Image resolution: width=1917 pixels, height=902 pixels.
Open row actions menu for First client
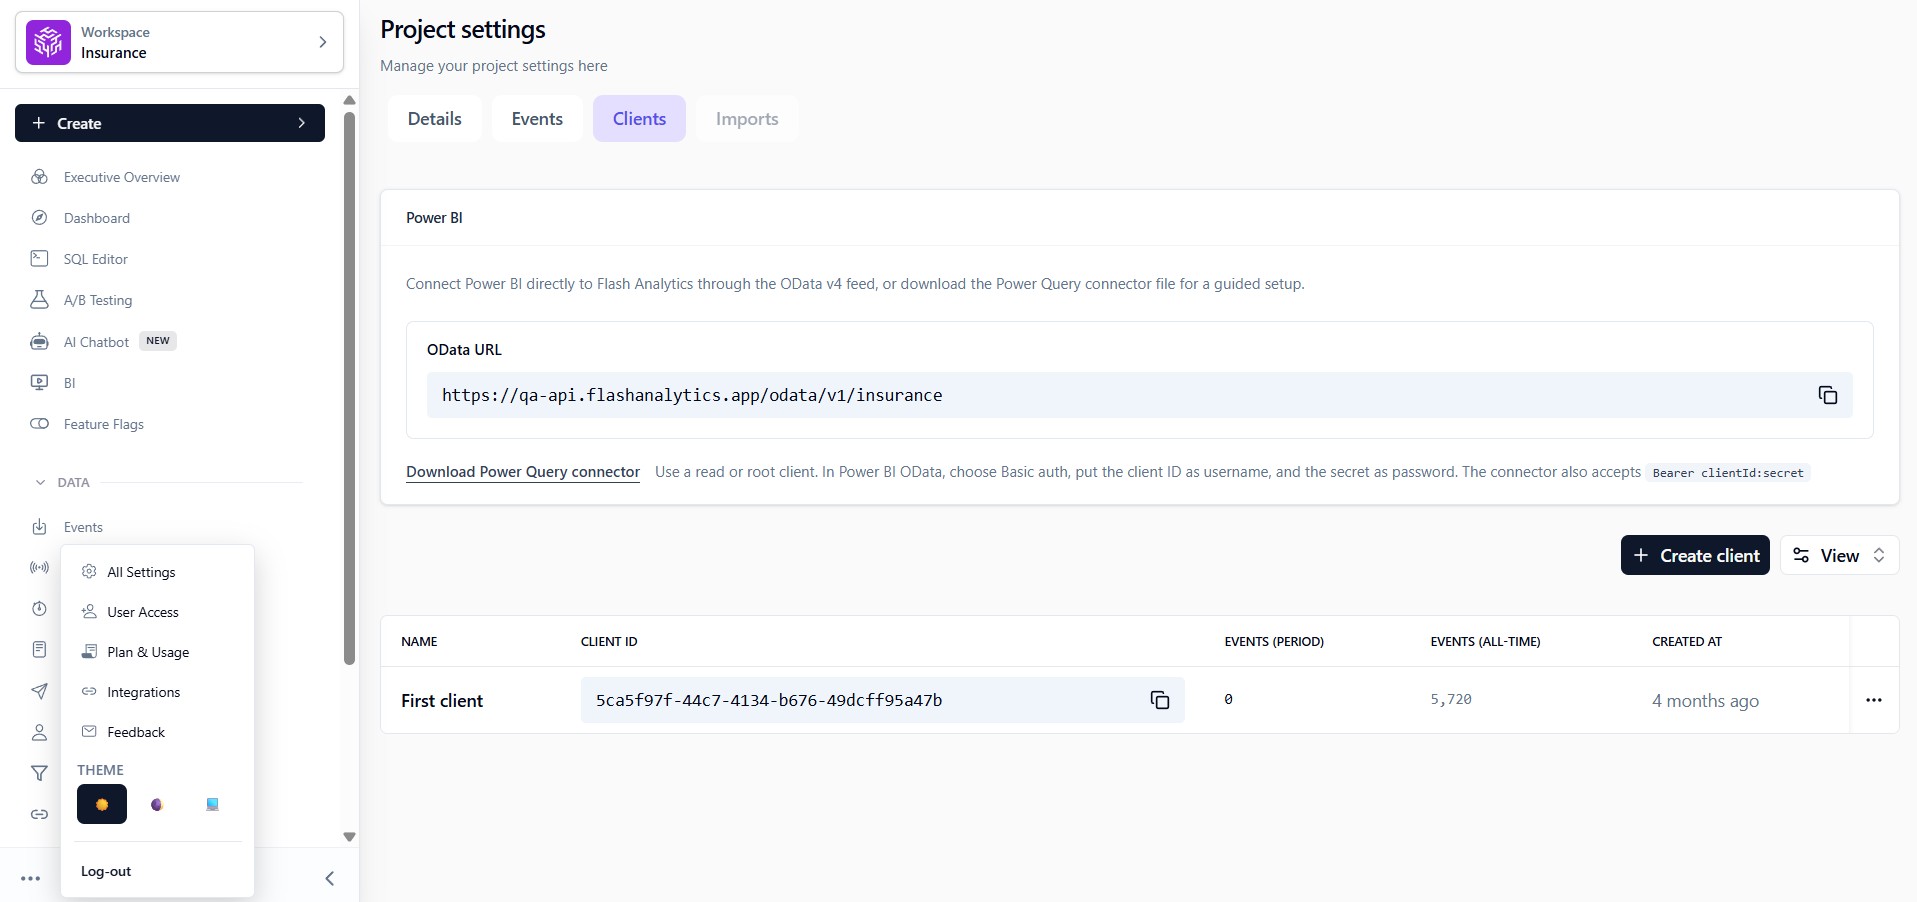tap(1873, 700)
